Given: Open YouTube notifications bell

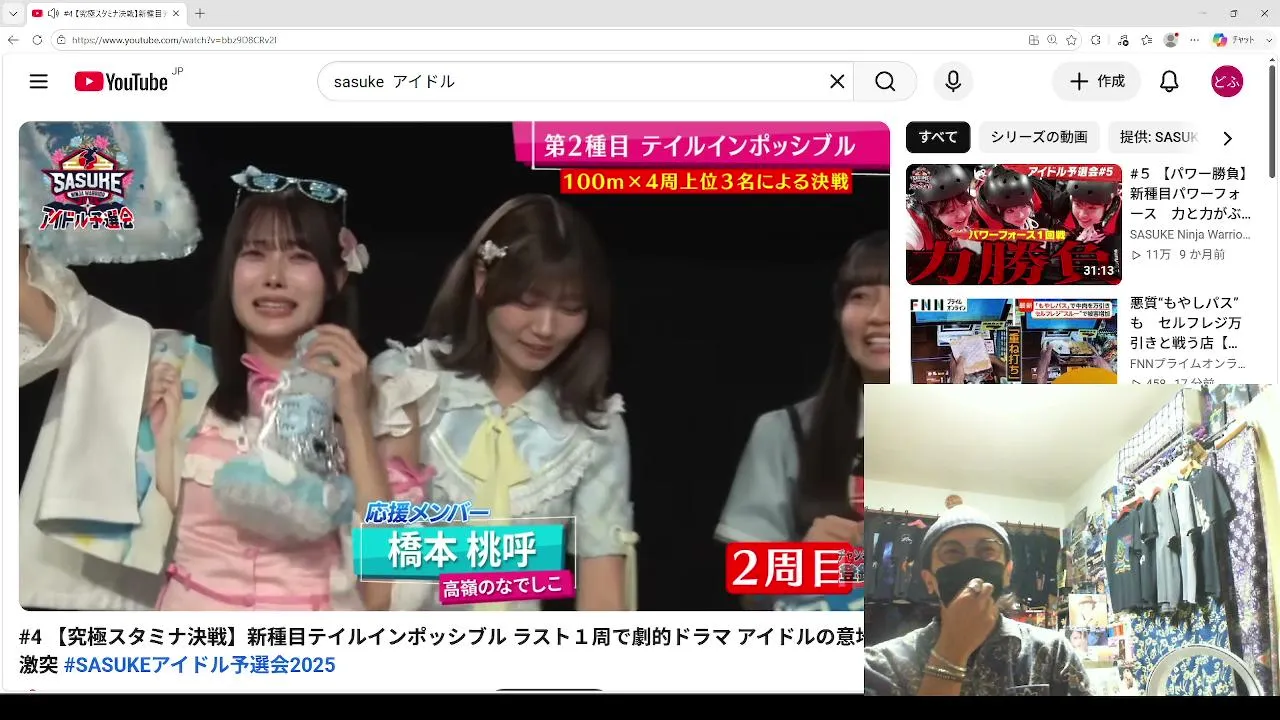Looking at the screenshot, I should [1169, 82].
